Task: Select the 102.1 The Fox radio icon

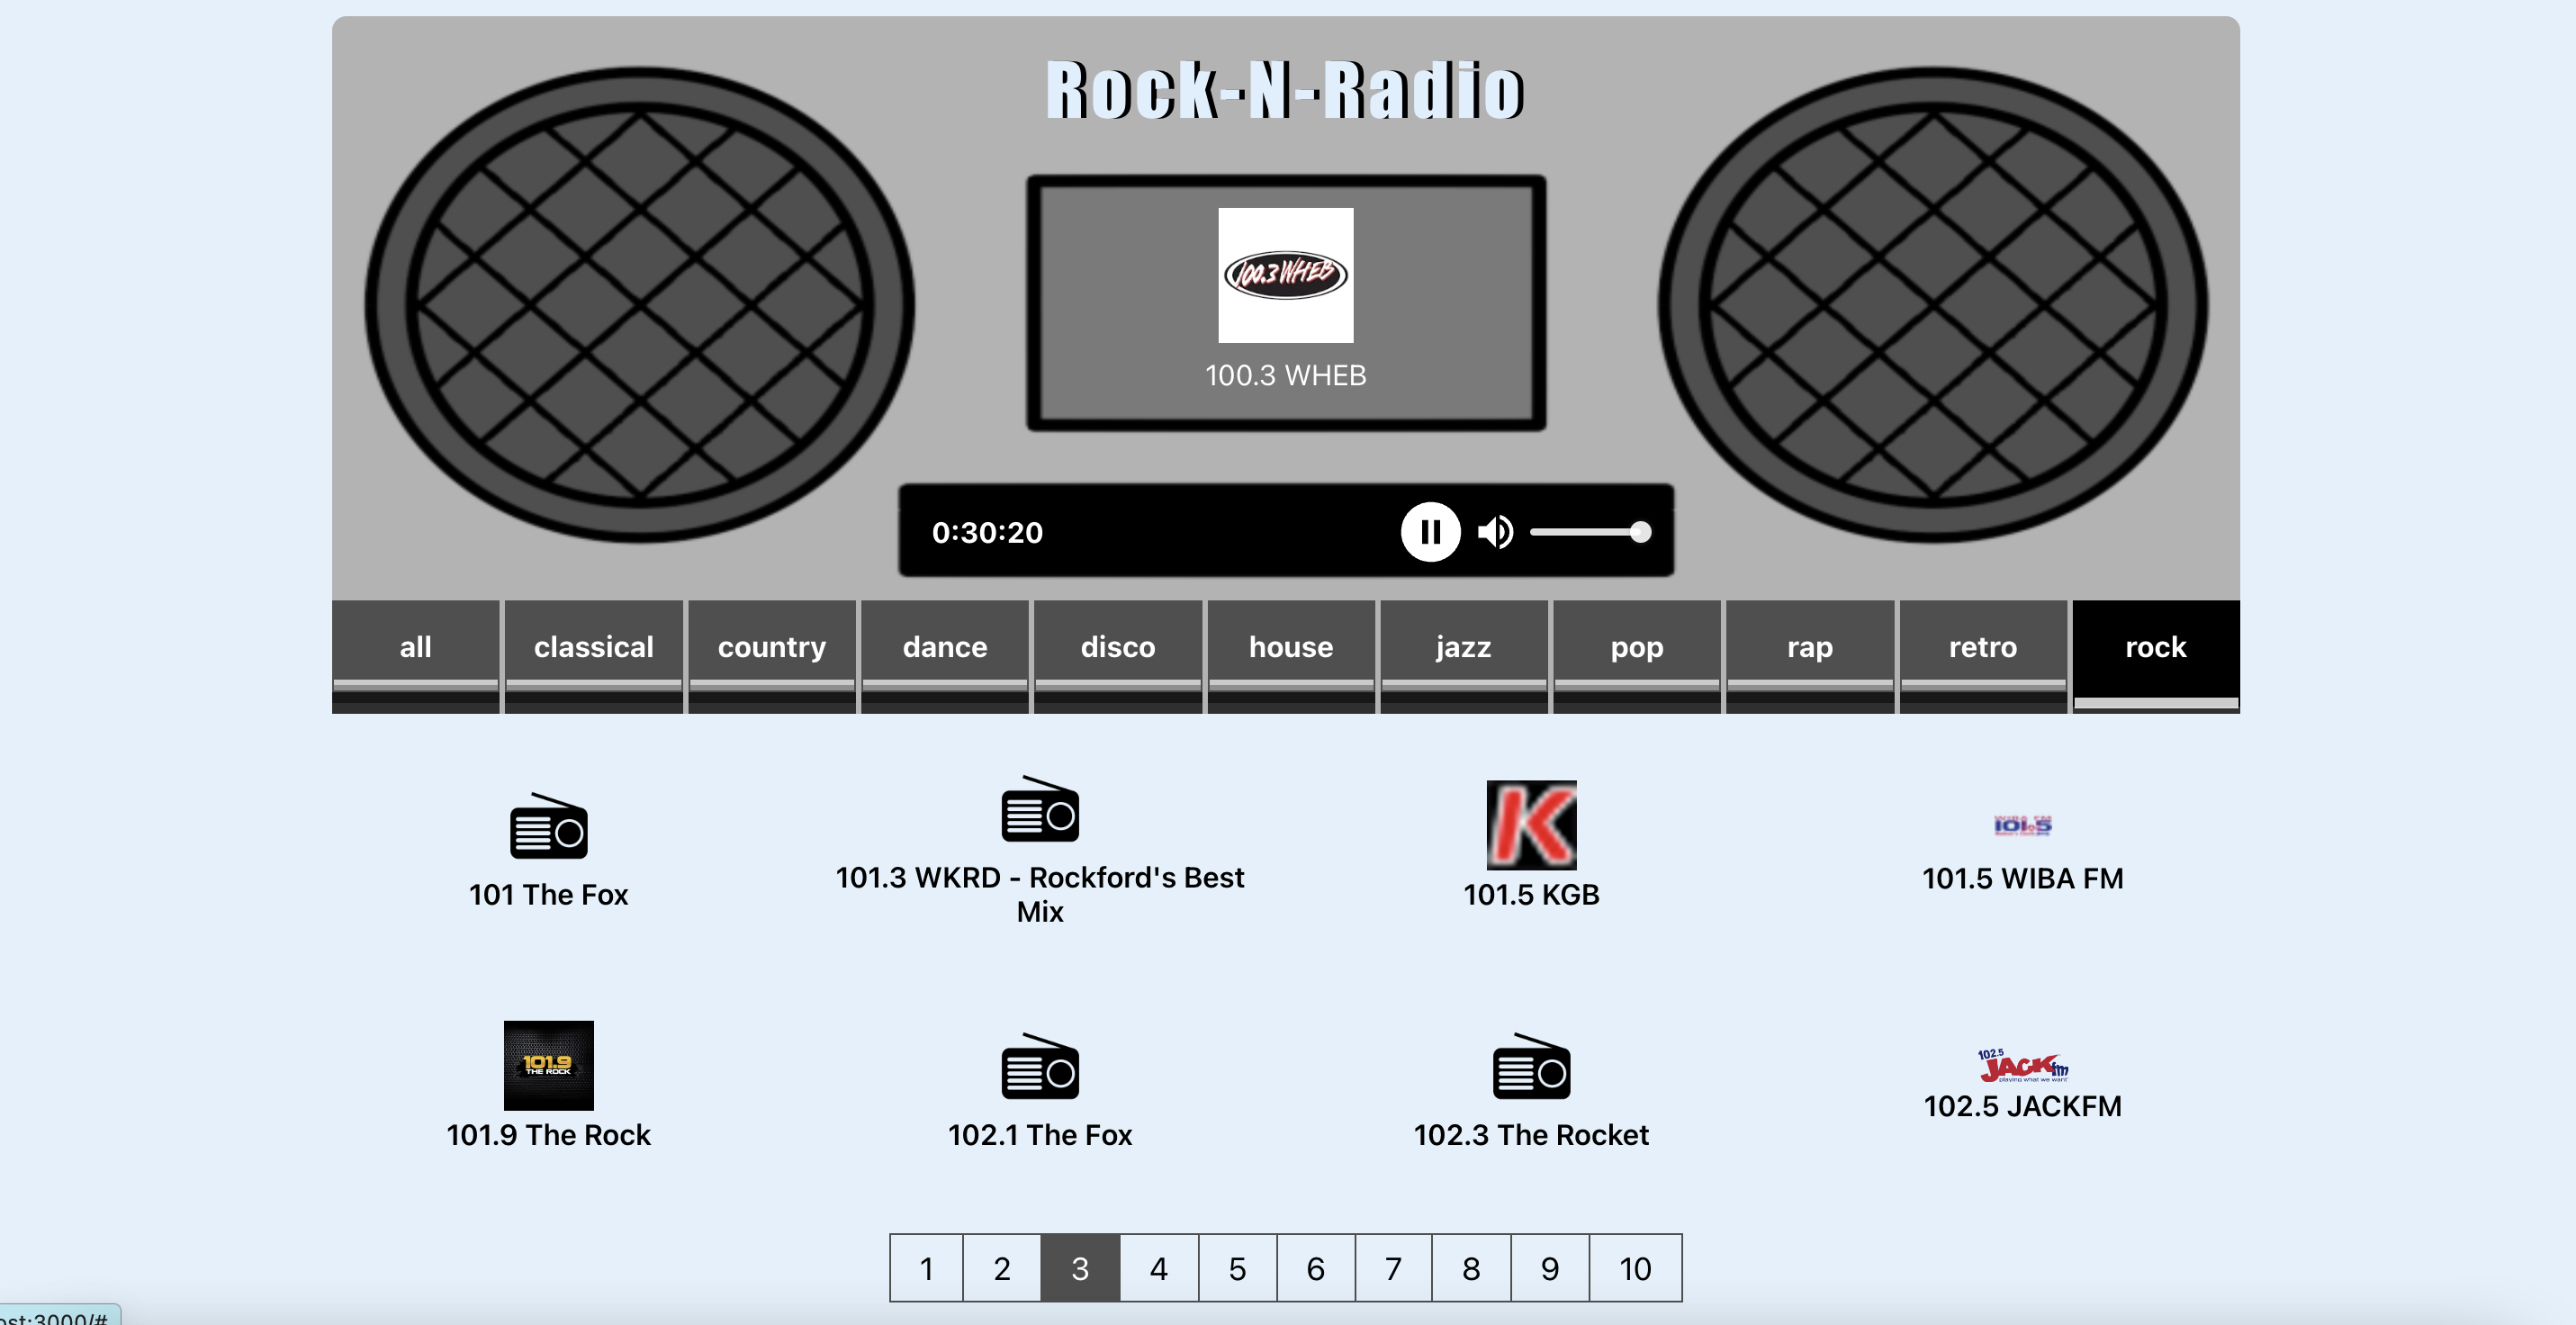Action: tap(1040, 1066)
